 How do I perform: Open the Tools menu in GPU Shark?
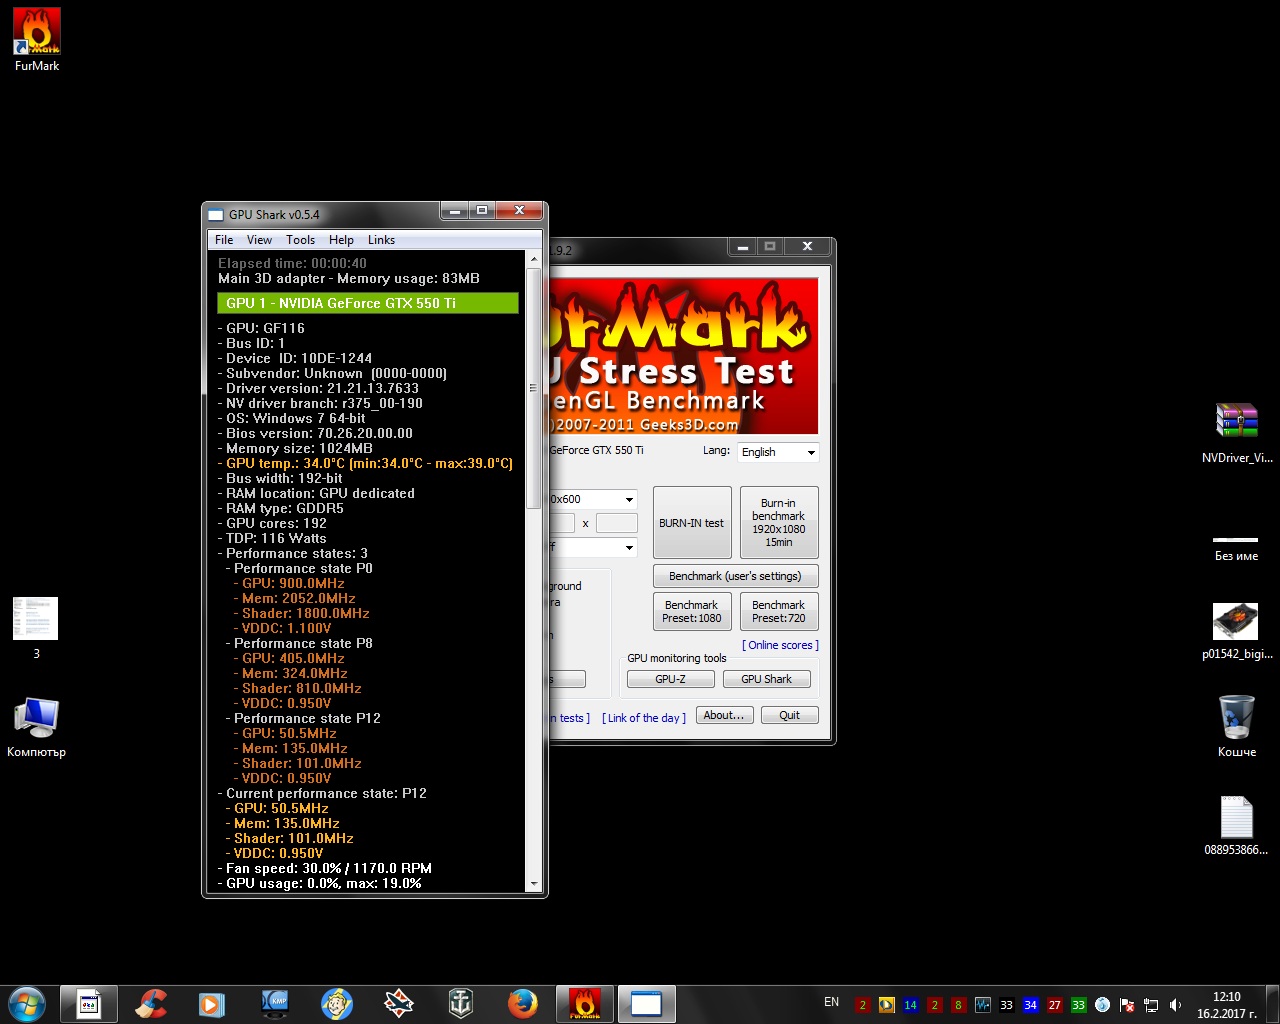click(x=300, y=240)
